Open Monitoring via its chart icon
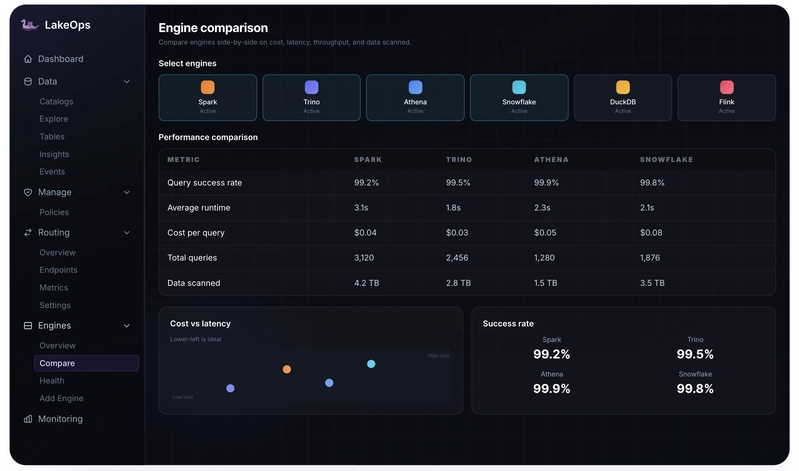799x471 pixels. pyautogui.click(x=28, y=419)
